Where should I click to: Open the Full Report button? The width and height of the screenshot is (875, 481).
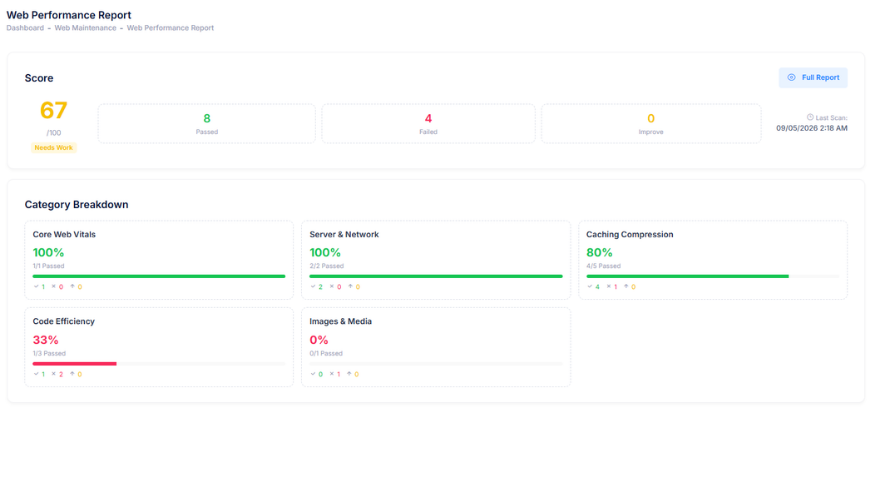[812, 78]
